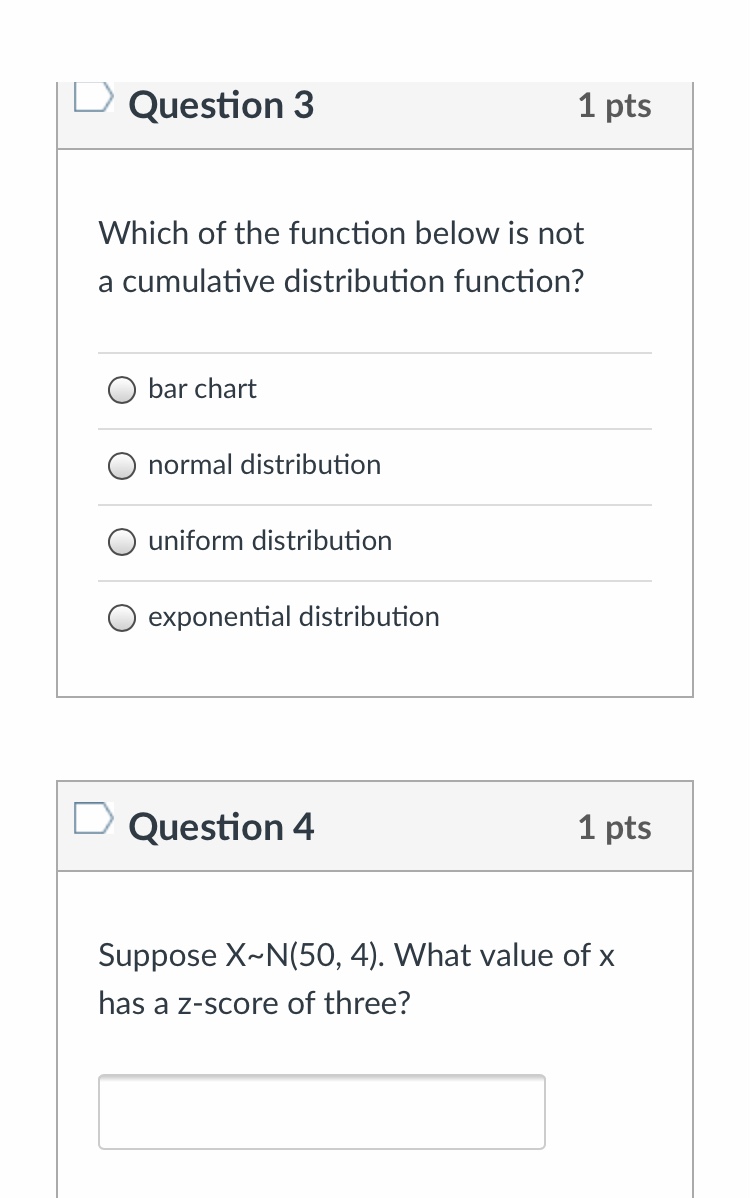Click the line "has a z-score of three?"

[x=254, y=1003]
